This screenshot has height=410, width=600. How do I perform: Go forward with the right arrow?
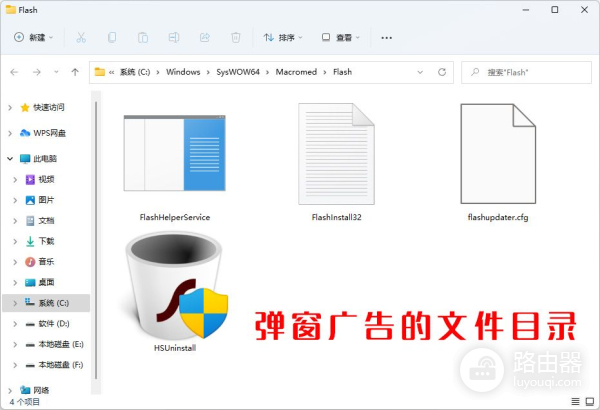coord(37,72)
